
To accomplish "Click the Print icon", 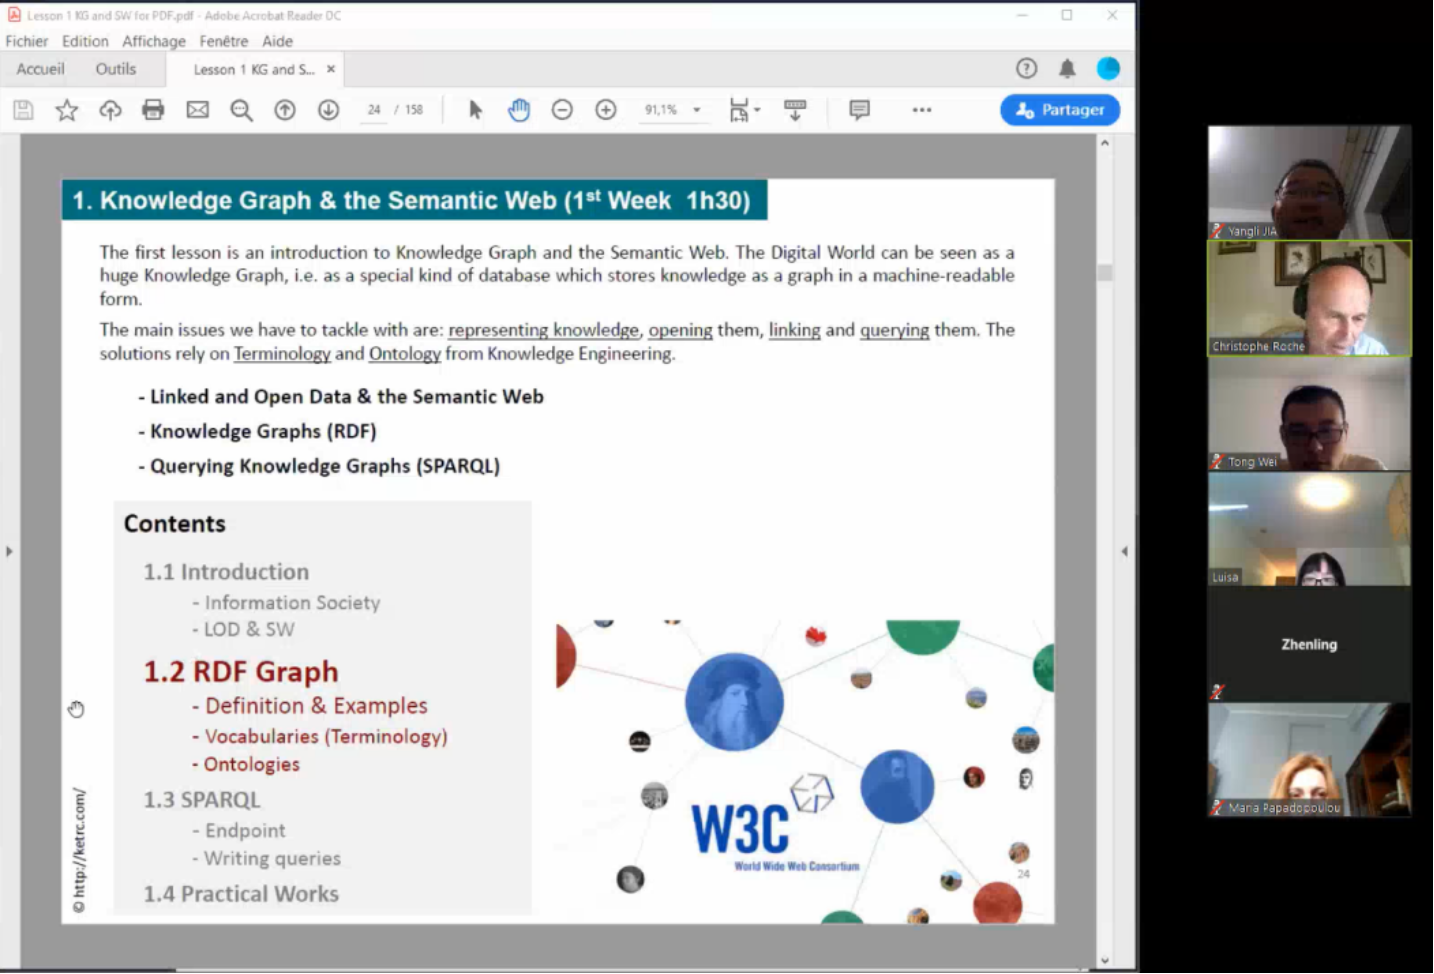I will click(x=153, y=110).
